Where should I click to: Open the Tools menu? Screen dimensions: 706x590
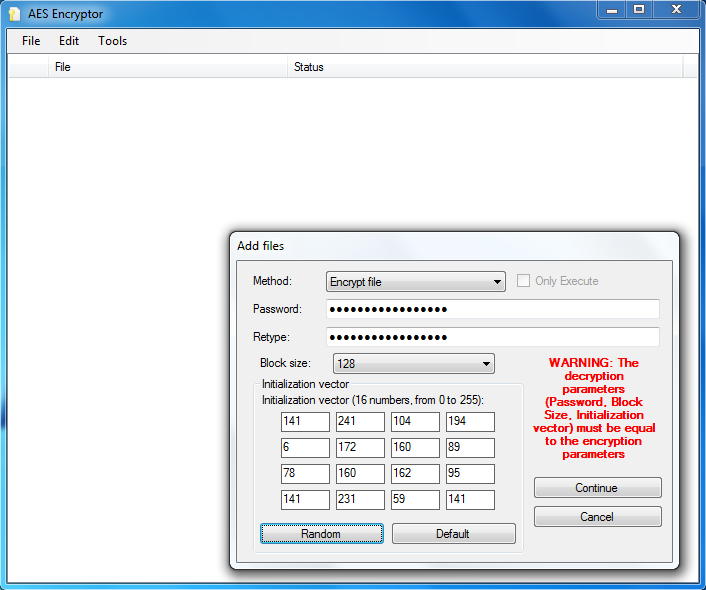(x=113, y=41)
